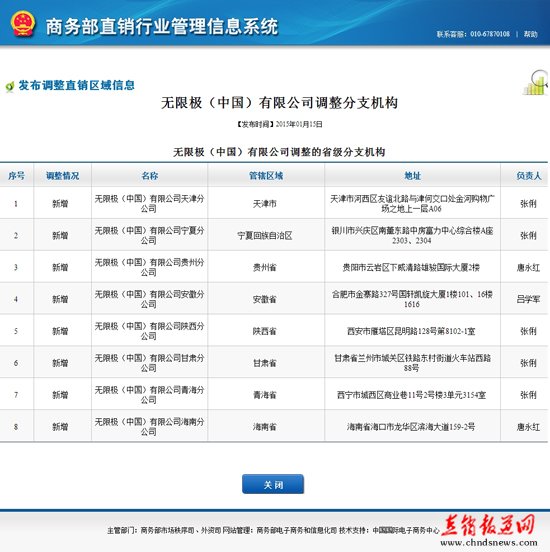The image size is (550, 552).
Task: Click the 管辖区域 column header
Action: (x=266, y=175)
